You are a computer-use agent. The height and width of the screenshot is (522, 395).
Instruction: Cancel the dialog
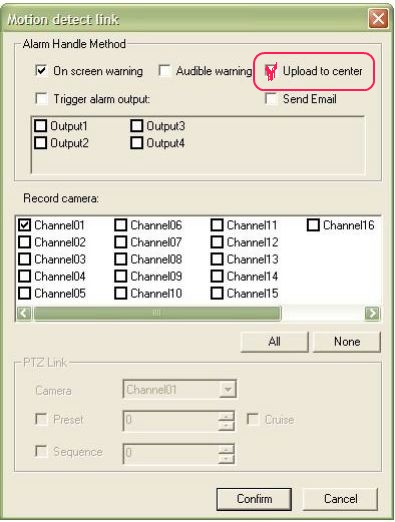(340, 499)
